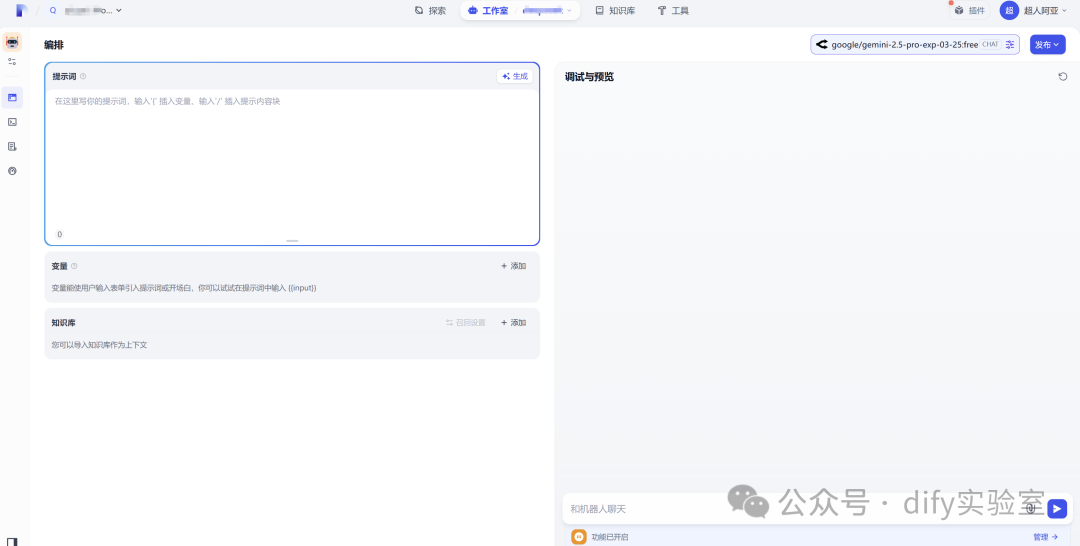The height and width of the screenshot is (546, 1080).
Task: Open the 工具 tools tab
Action: [673, 10]
